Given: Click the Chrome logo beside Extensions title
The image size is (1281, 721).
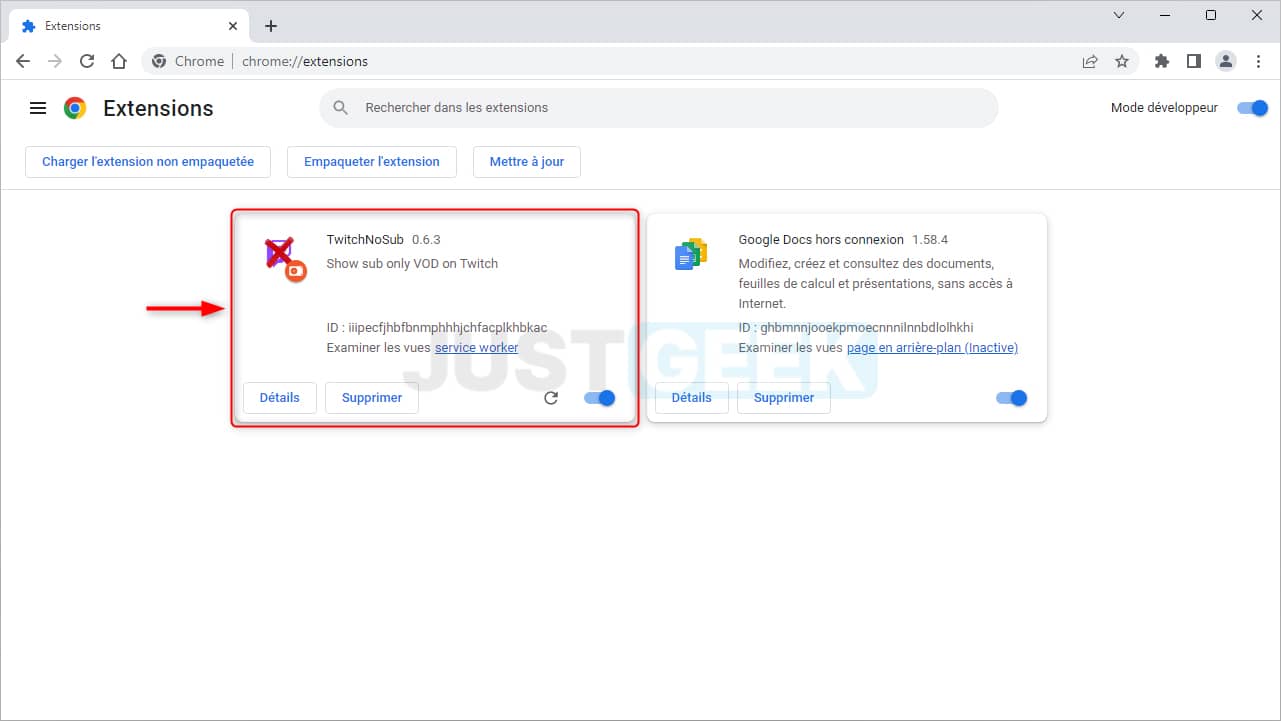Looking at the screenshot, I should pyautogui.click(x=75, y=108).
